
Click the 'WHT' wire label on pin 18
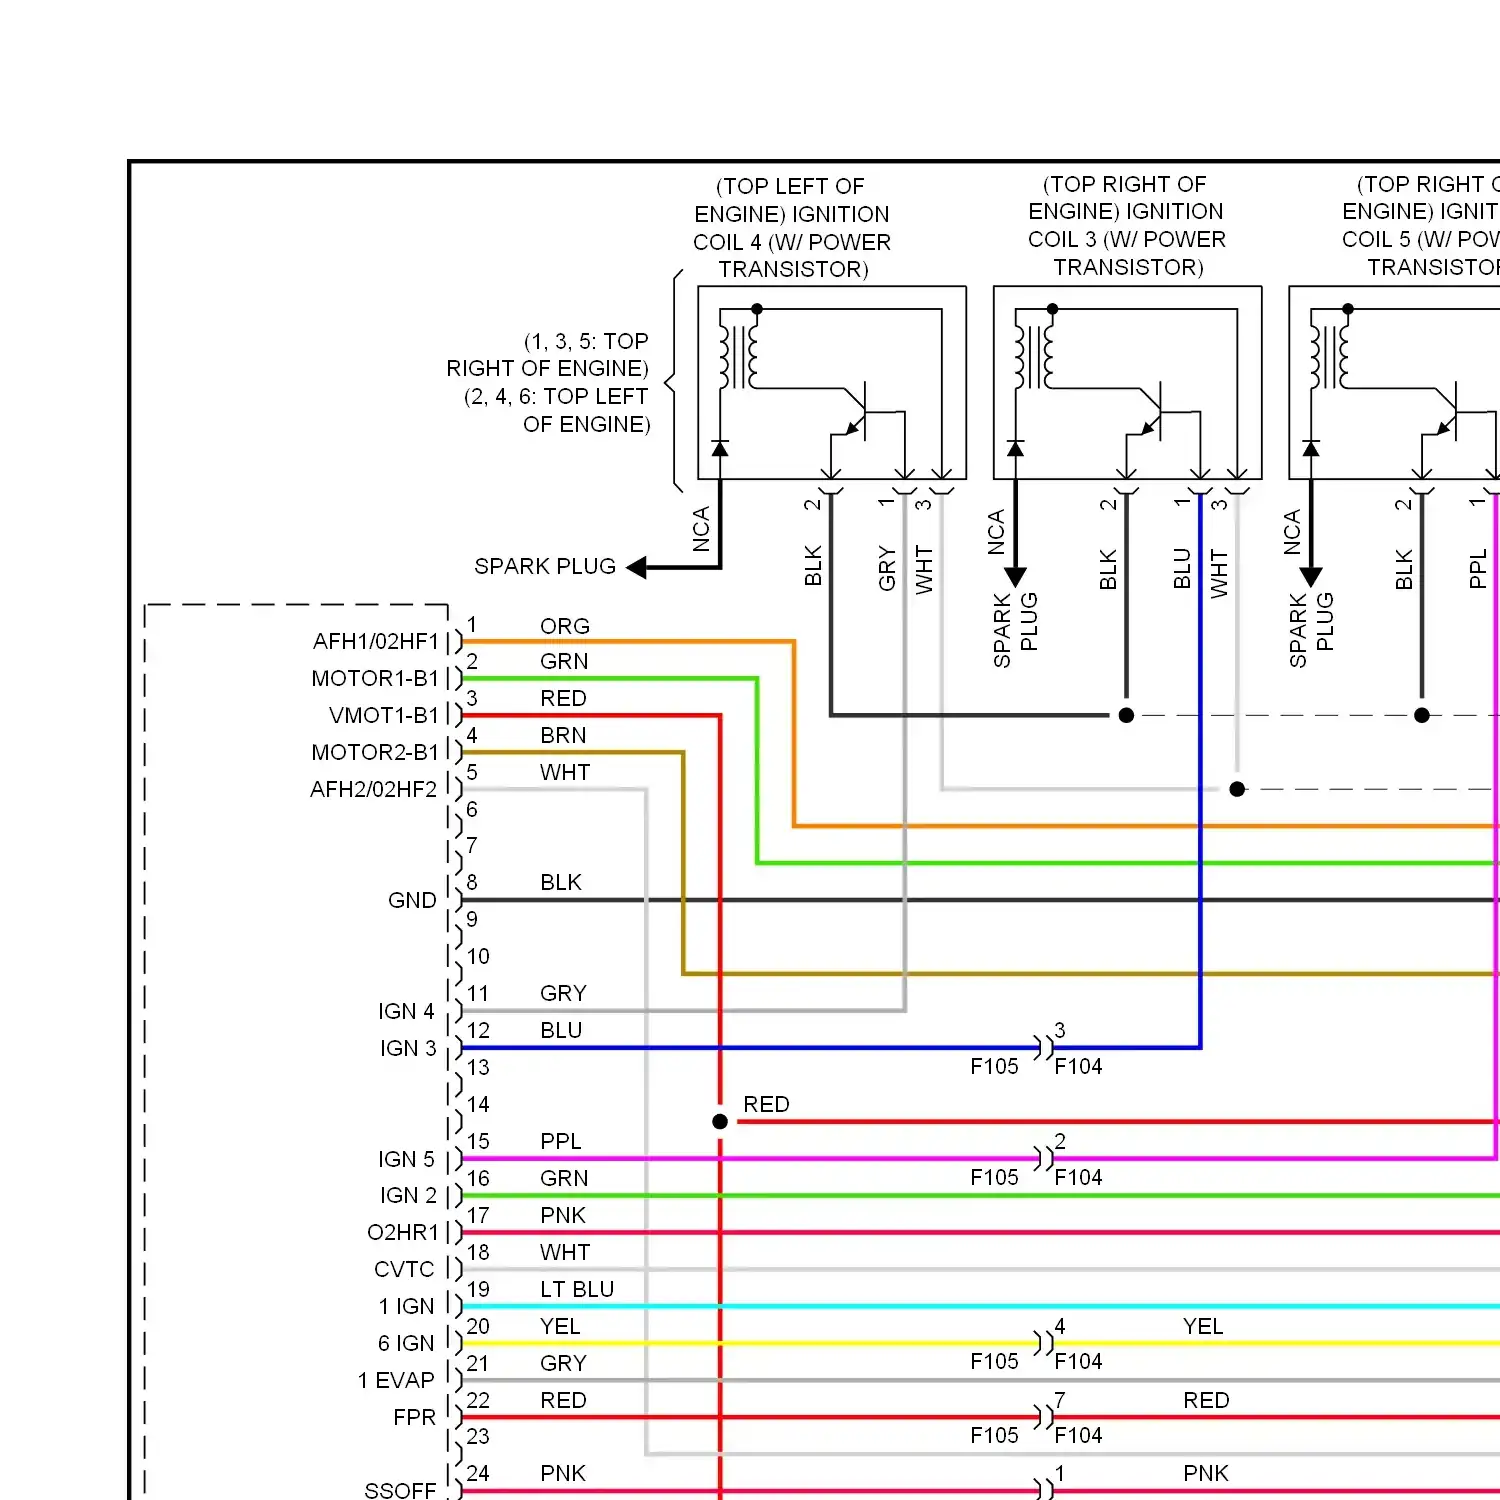[x=565, y=1252]
